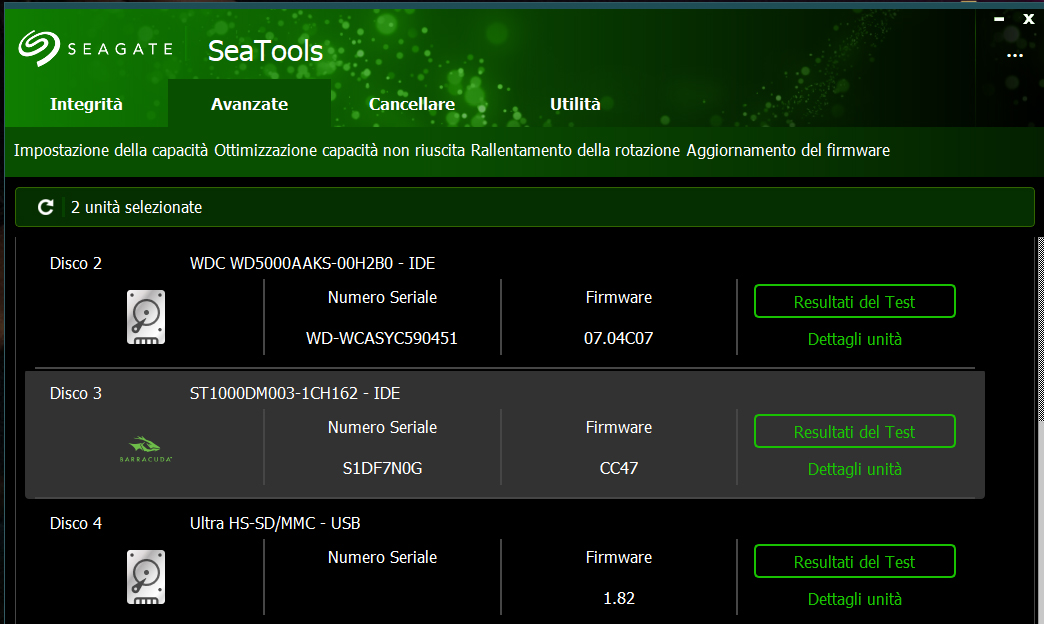Minimize the SeaTools window
The height and width of the screenshot is (624, 1044).
(999, 19)
